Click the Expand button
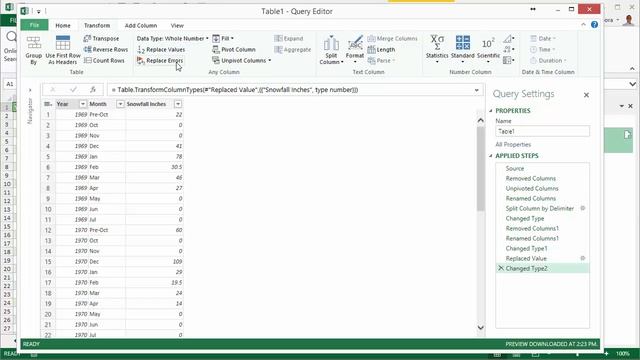This screenshot has height=360, width=640. pos(289,38)
